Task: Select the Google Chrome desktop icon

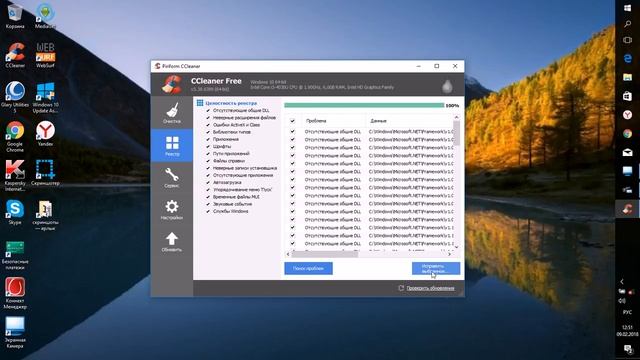Action: point(15,137)
